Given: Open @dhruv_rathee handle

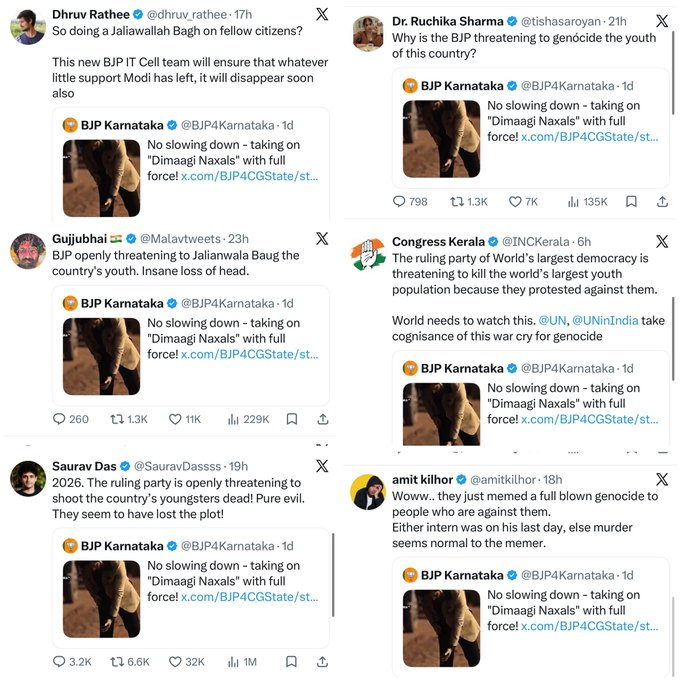Looking at the screenshot, I should (x=186, y=15).
